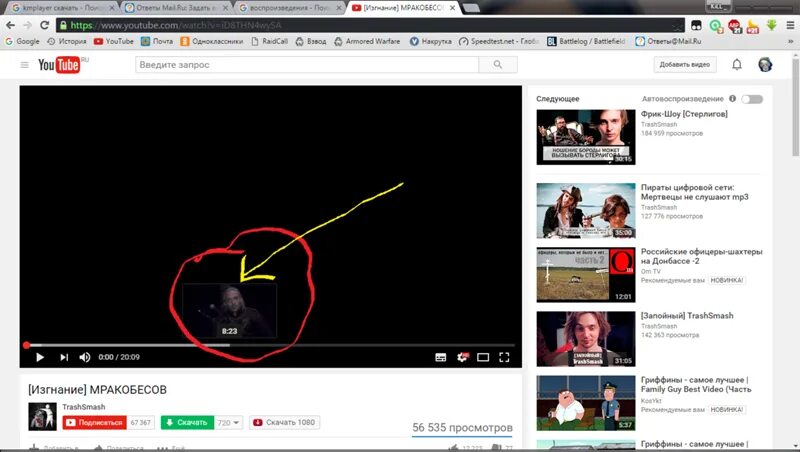This screenshot has width=800, height=452.
Task: Open the Family Guy Best Video 5:37 thumbnail
Action: pos(586,403)
